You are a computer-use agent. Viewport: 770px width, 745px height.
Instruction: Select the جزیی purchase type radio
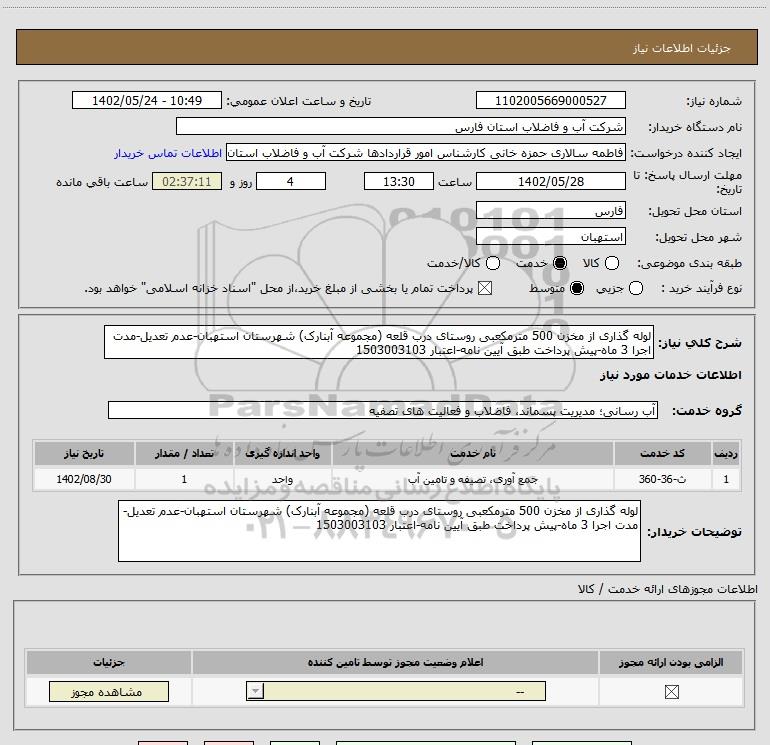pos(636,288)
